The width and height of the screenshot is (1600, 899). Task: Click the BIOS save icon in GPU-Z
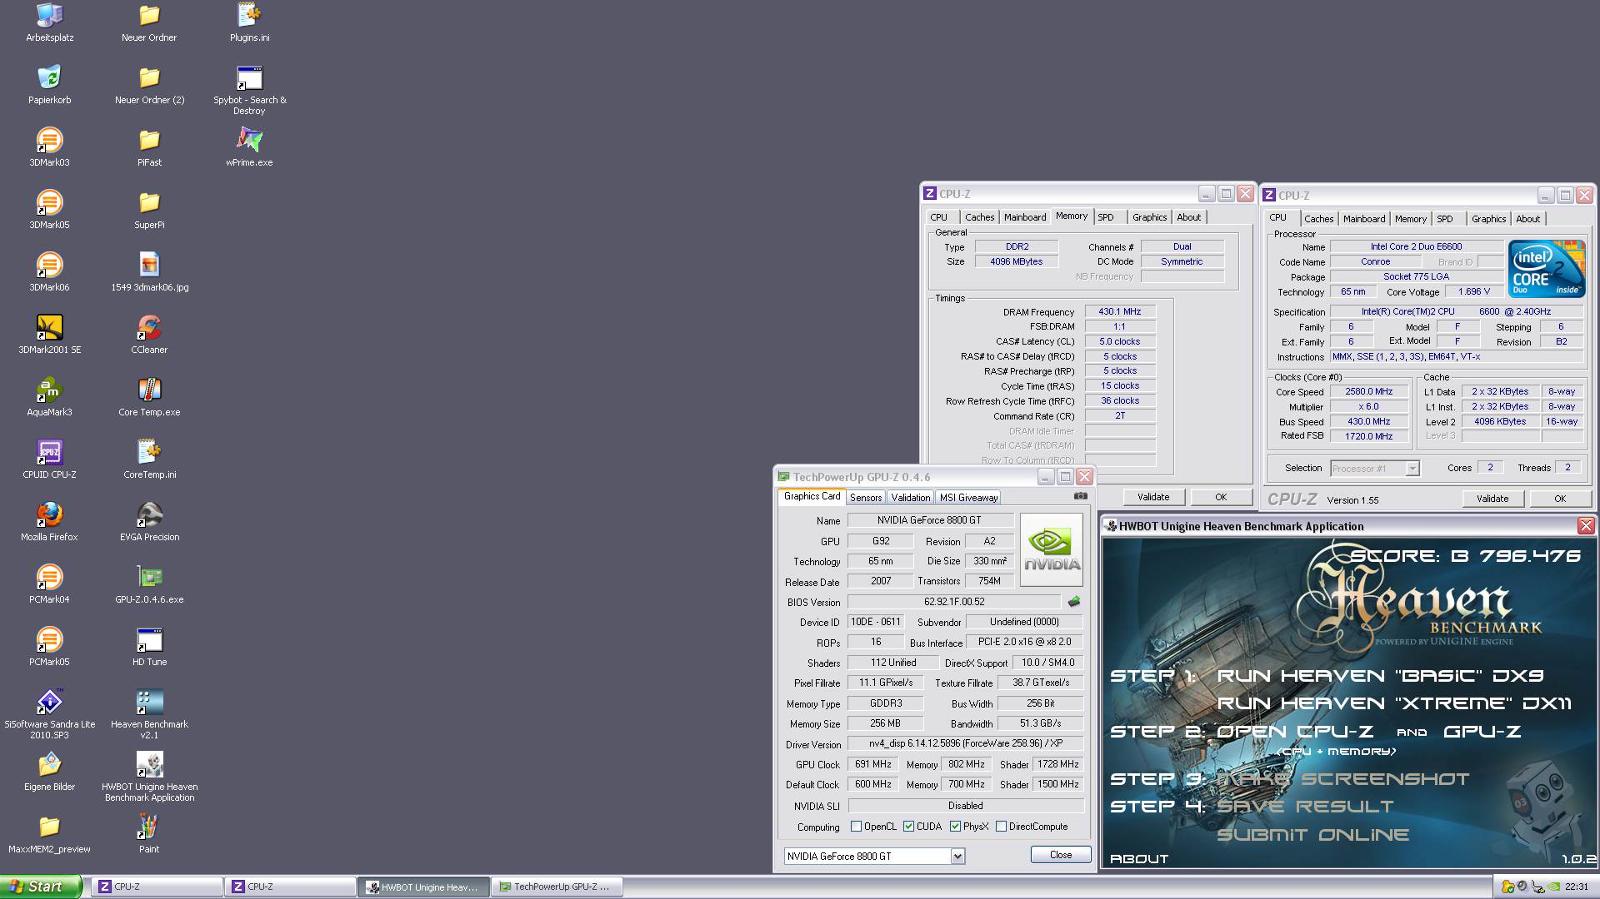1074,602
